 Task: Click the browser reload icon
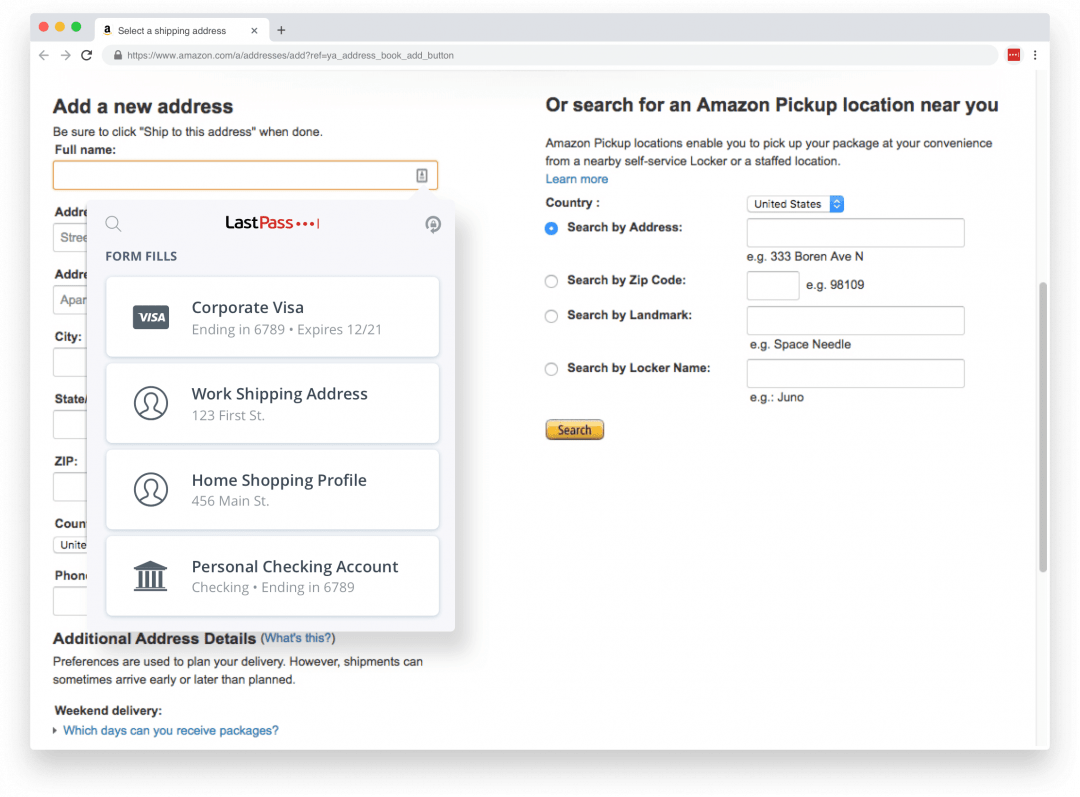point(87,55)
